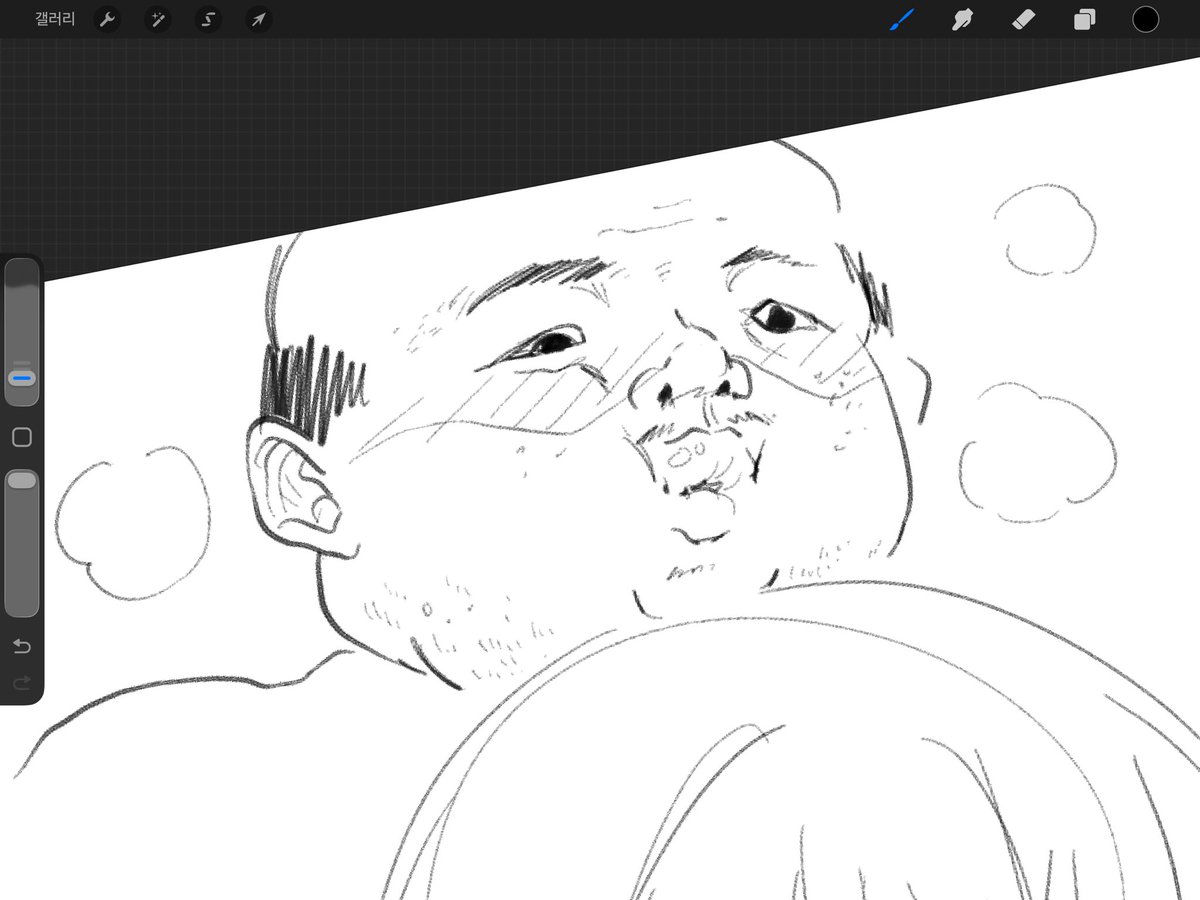Open the 갤러리 gallery
Image resolution: width=1200 pixels, height=900 pixels.
(x=54, y=19)
